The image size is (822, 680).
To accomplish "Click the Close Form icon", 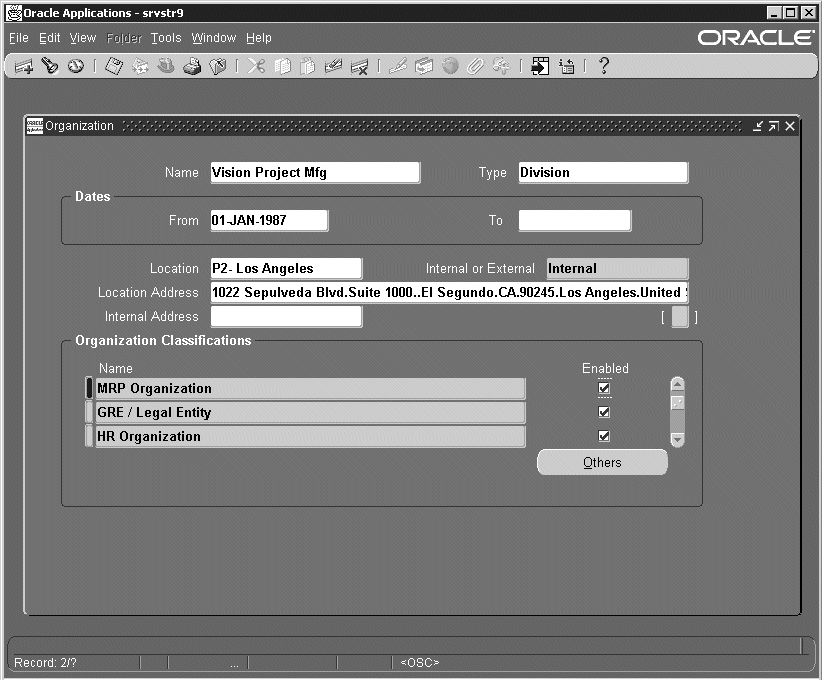I will 218,67.
